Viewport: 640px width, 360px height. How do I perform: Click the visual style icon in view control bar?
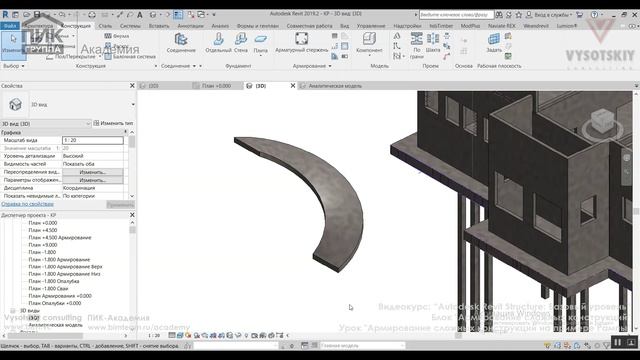pyautogui.click(x=180, y=335)
